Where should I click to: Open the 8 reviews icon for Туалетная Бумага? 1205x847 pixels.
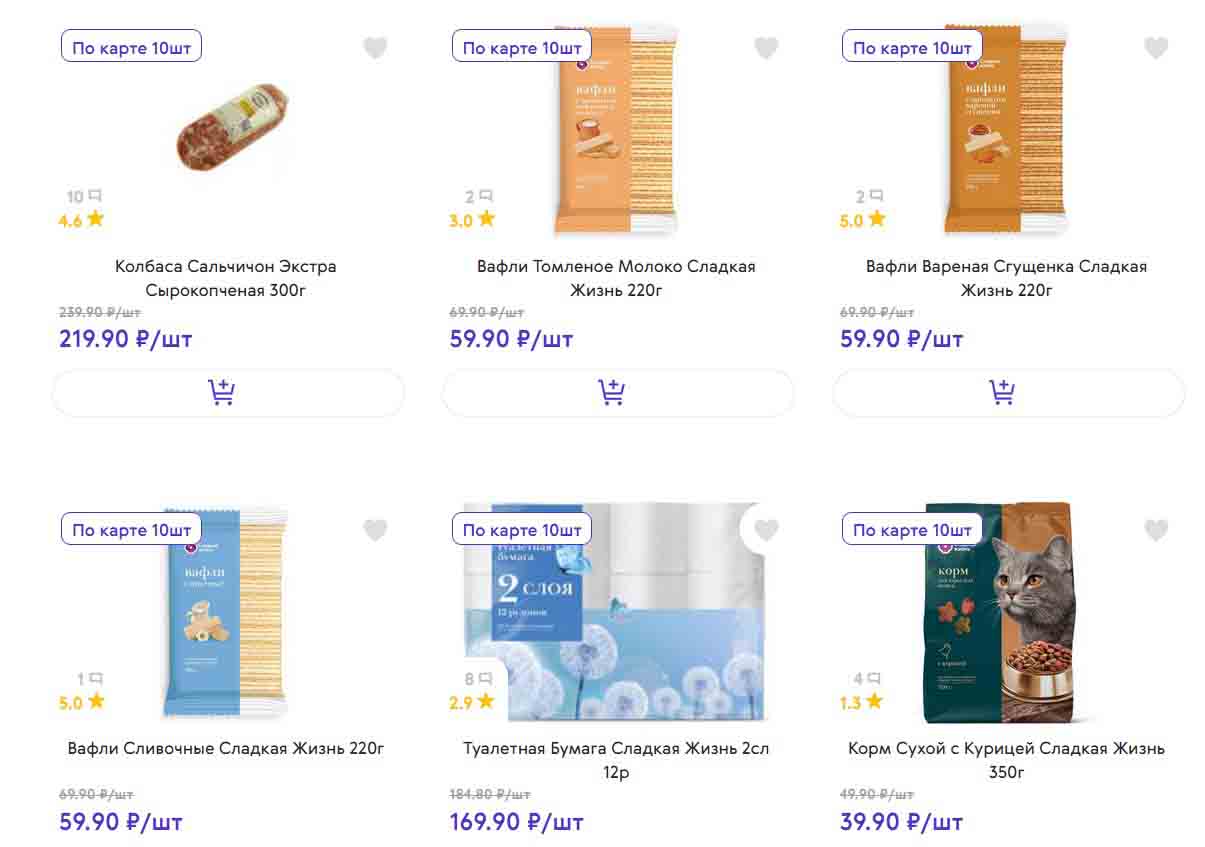click(x=479, y=679)
